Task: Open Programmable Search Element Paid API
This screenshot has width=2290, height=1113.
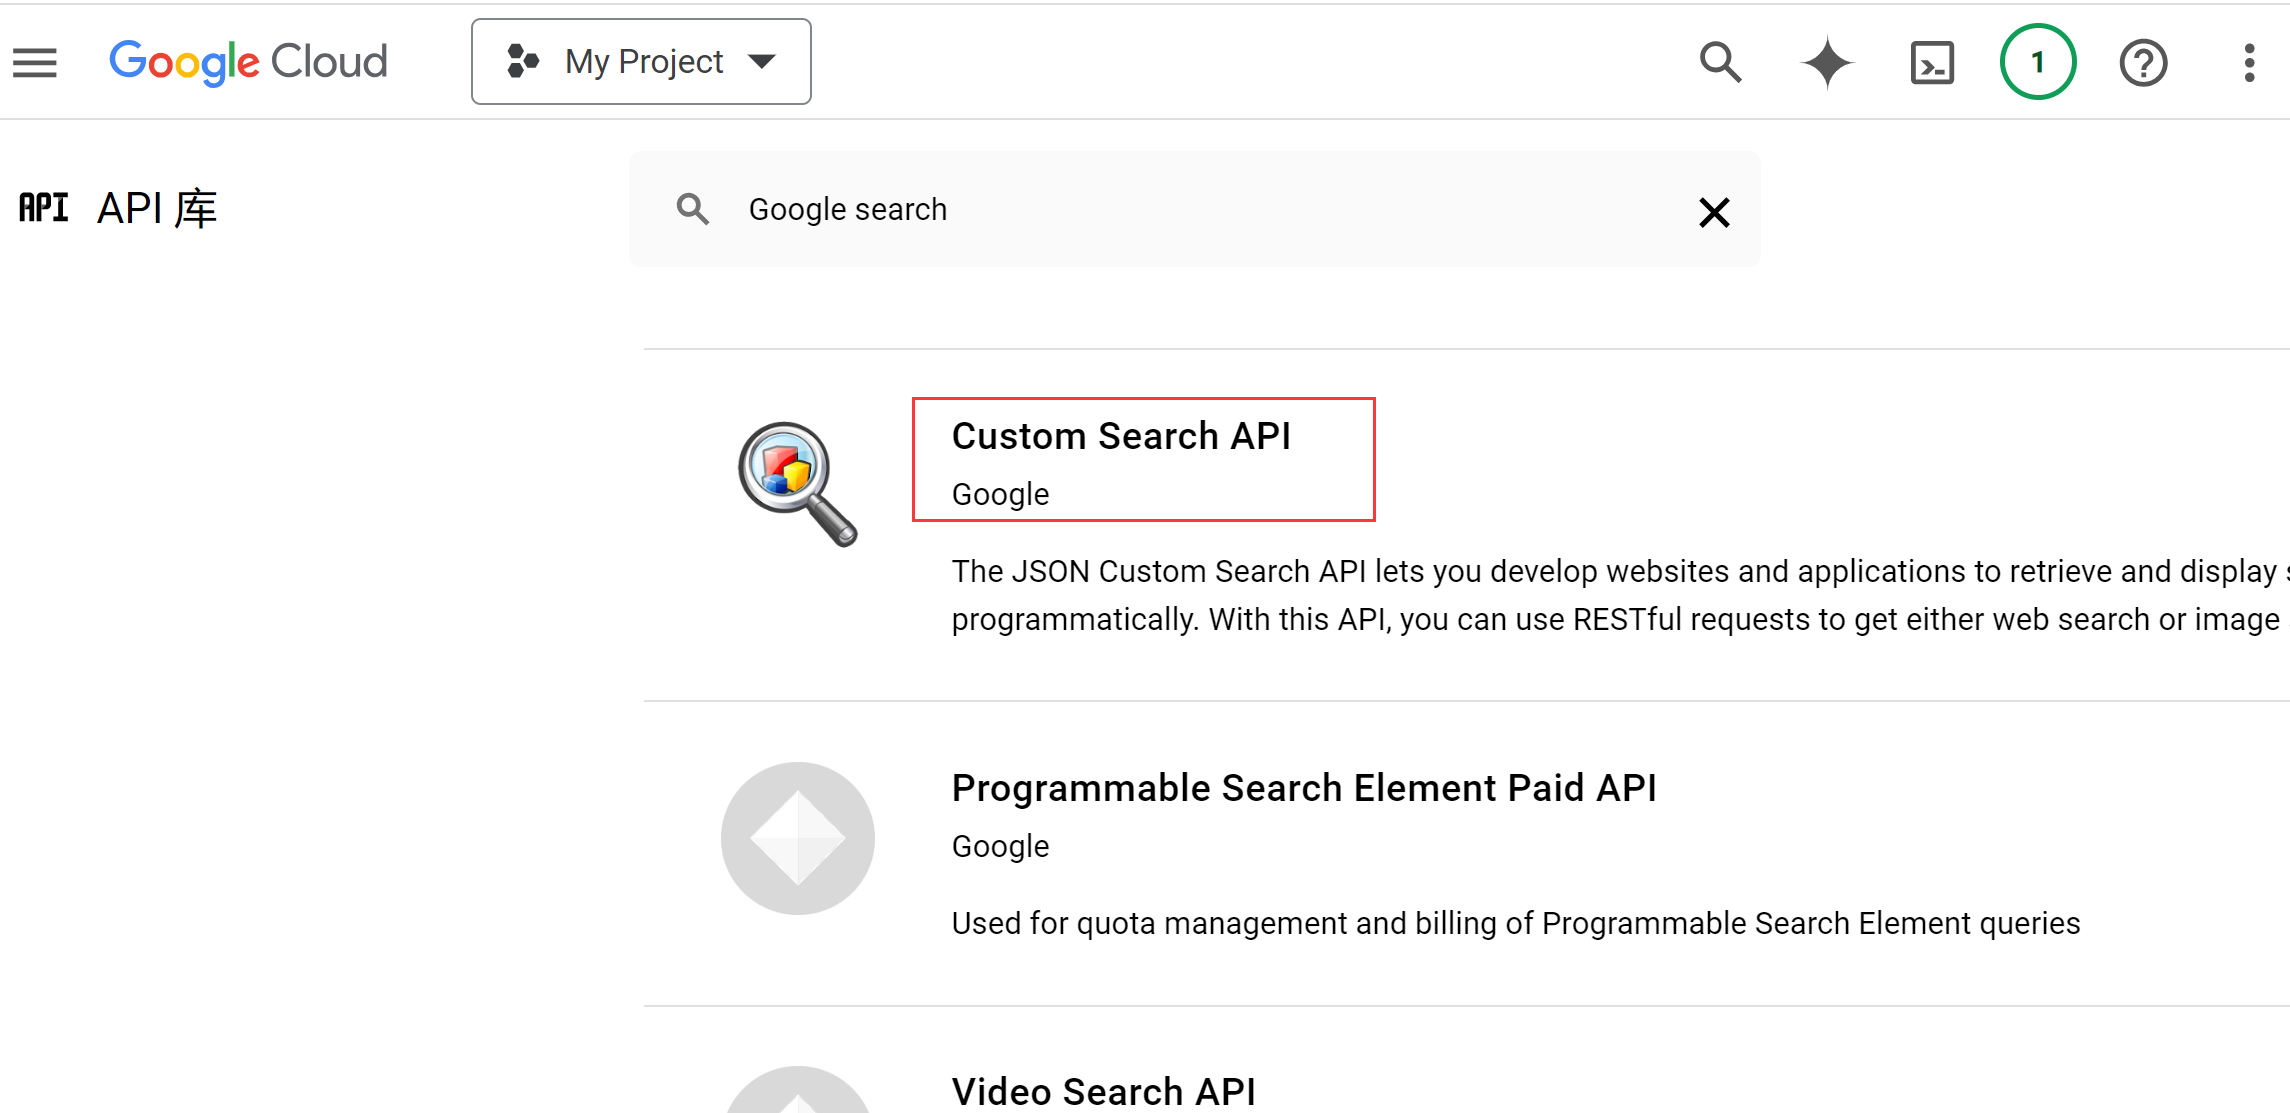Action: pos(1303,789)
